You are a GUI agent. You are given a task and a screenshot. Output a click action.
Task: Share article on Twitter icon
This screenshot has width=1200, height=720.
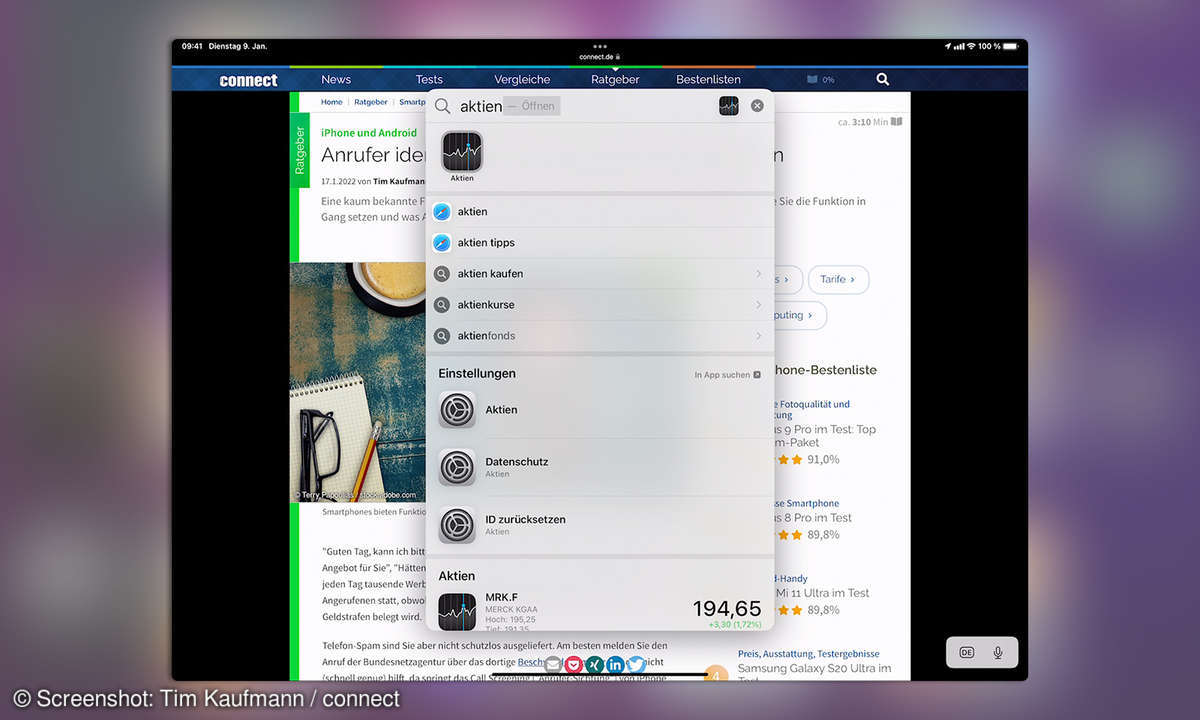(636, 664)
